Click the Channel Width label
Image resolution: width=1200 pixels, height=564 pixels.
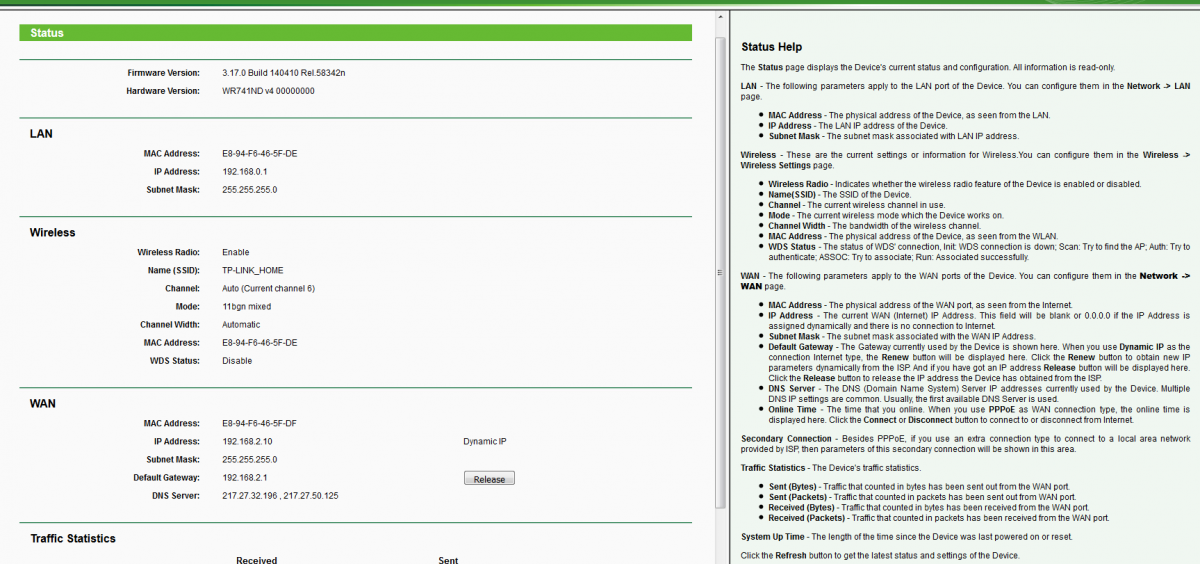click(170, 324)
